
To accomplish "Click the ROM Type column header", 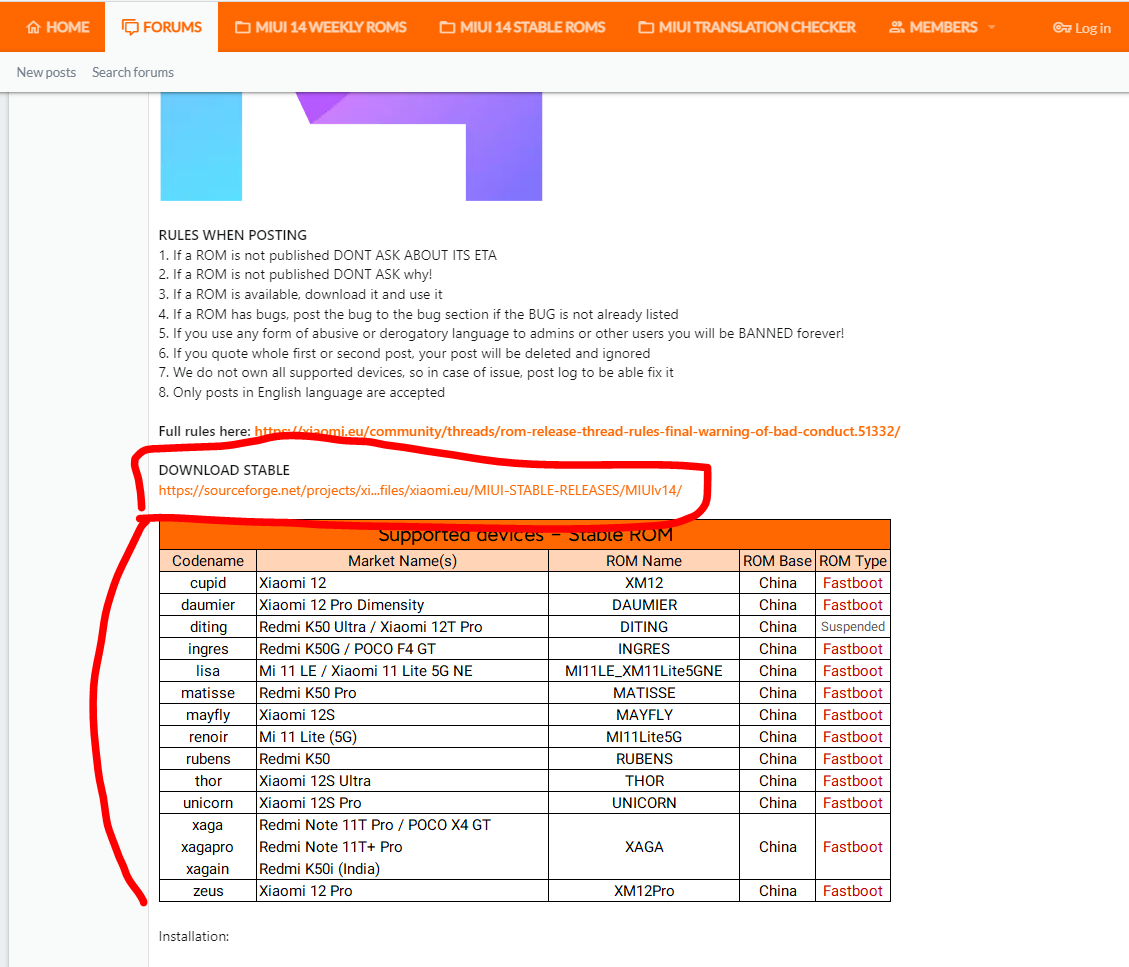I will click(853, 561).
